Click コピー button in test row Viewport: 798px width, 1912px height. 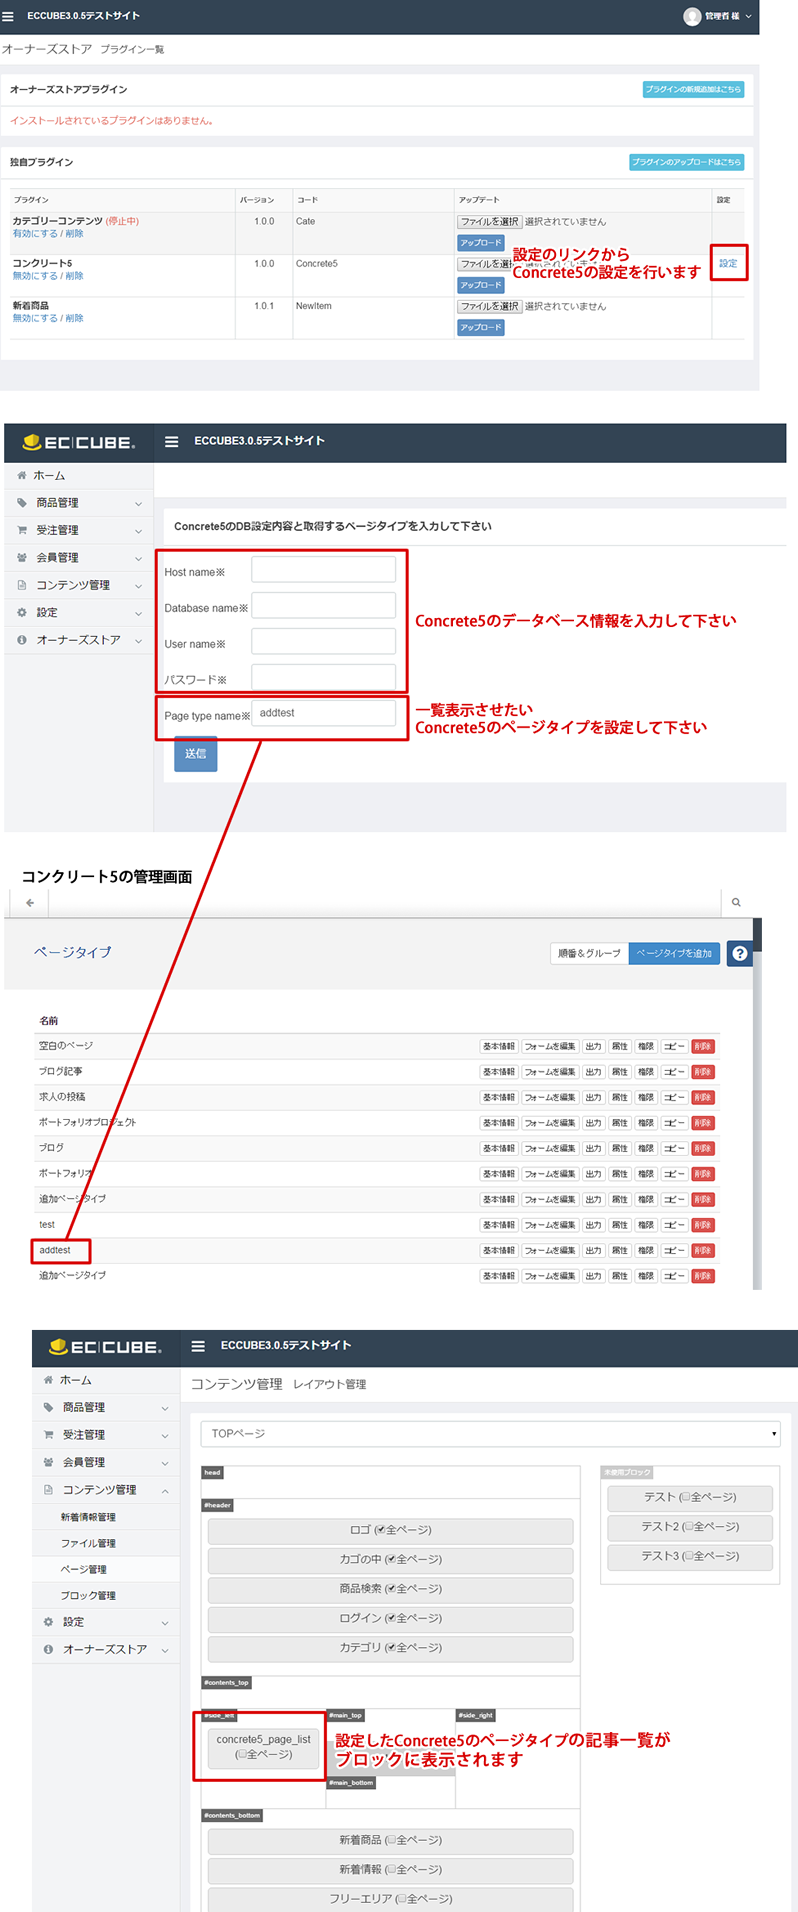point(674,1225)
